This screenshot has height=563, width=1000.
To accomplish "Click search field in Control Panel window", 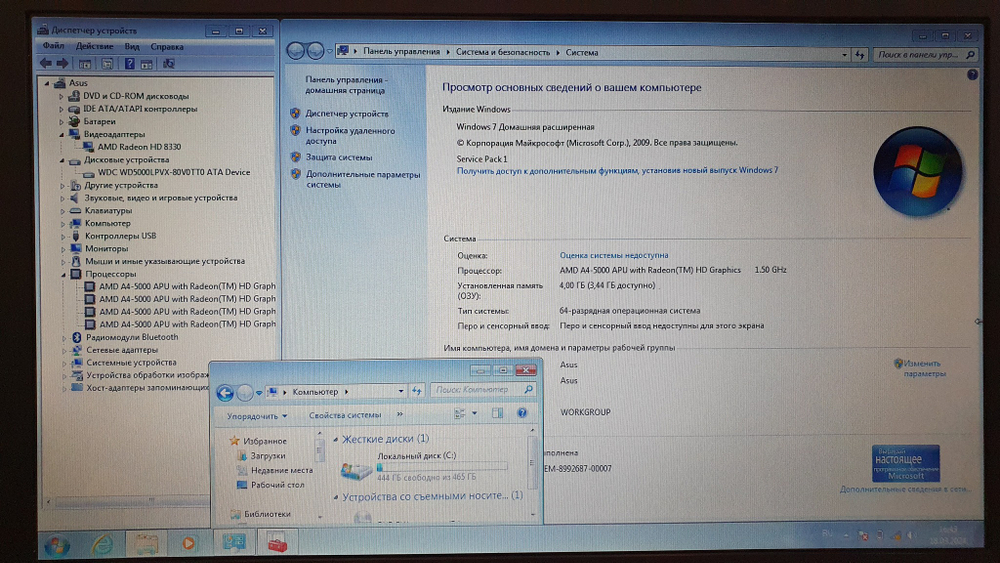I will coord(925,55).
